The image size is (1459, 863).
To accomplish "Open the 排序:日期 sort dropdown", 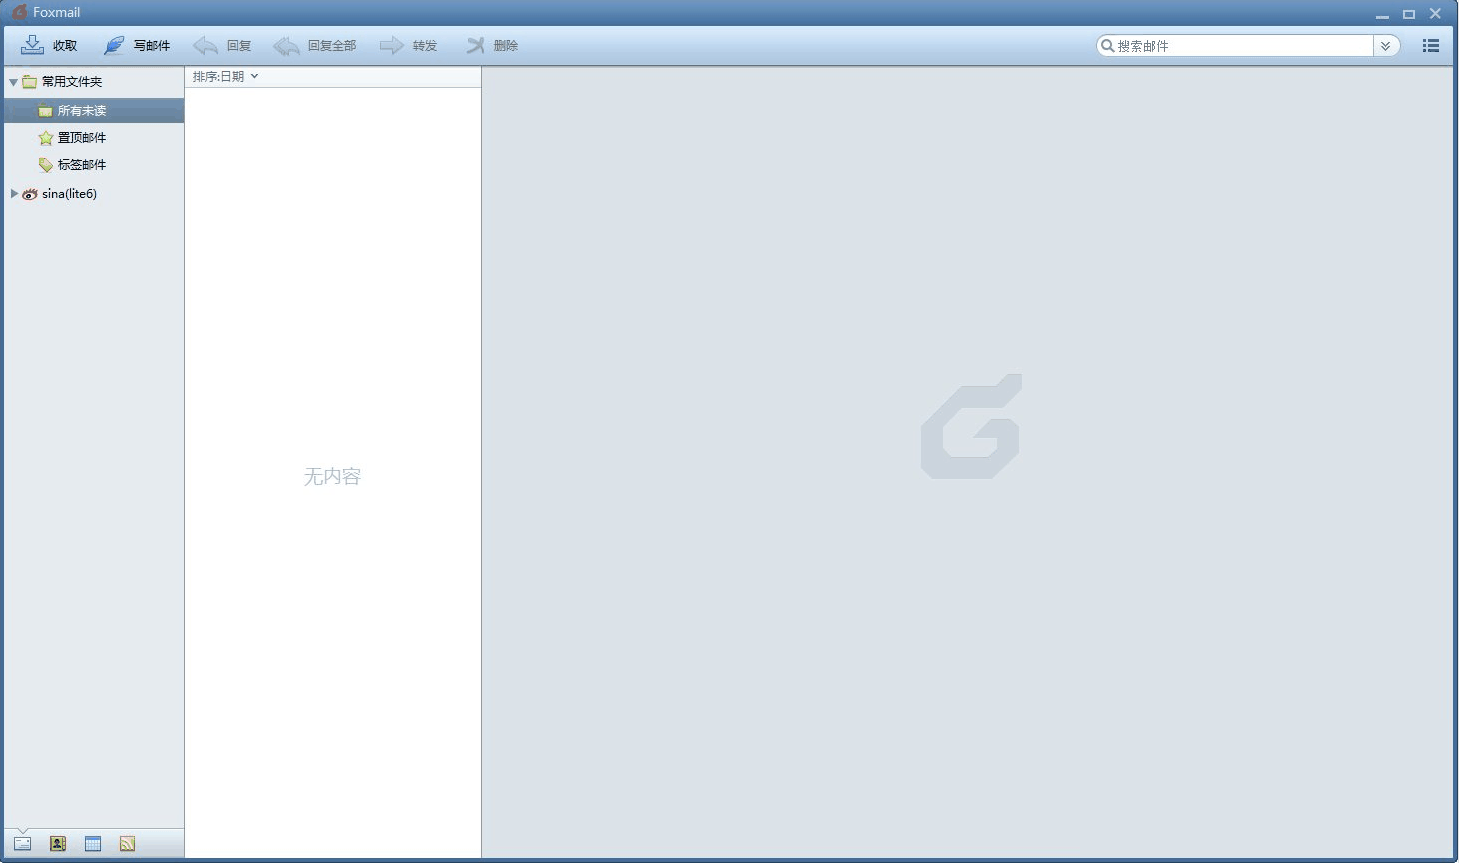I will (225, 76).
